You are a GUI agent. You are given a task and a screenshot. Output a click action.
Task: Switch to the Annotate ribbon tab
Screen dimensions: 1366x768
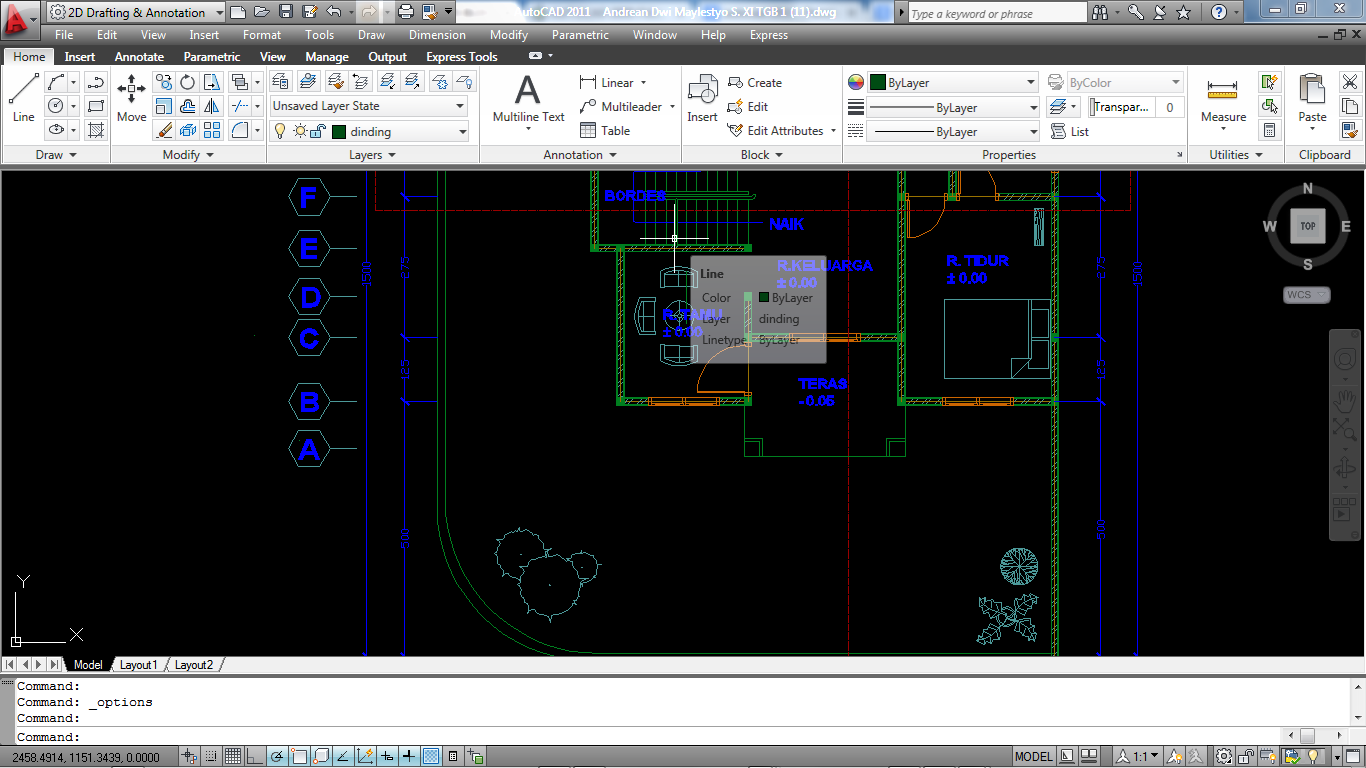coord(139,57)
